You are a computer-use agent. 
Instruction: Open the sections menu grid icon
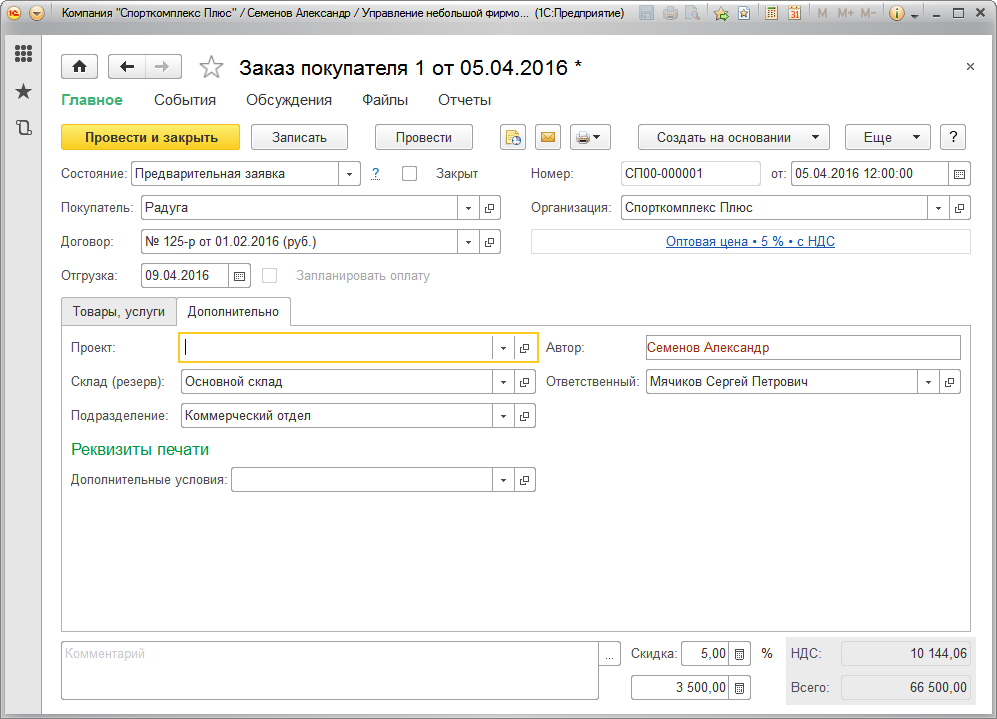pos(24,53)
